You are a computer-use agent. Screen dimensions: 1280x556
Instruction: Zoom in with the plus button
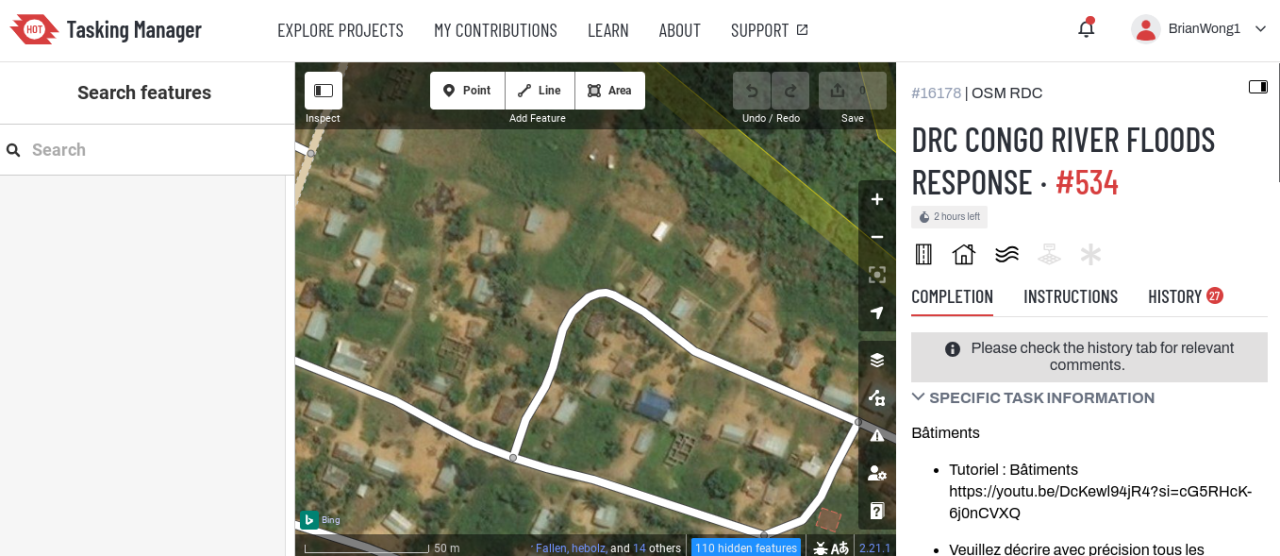pyautogui.click(x=877, y=199)
